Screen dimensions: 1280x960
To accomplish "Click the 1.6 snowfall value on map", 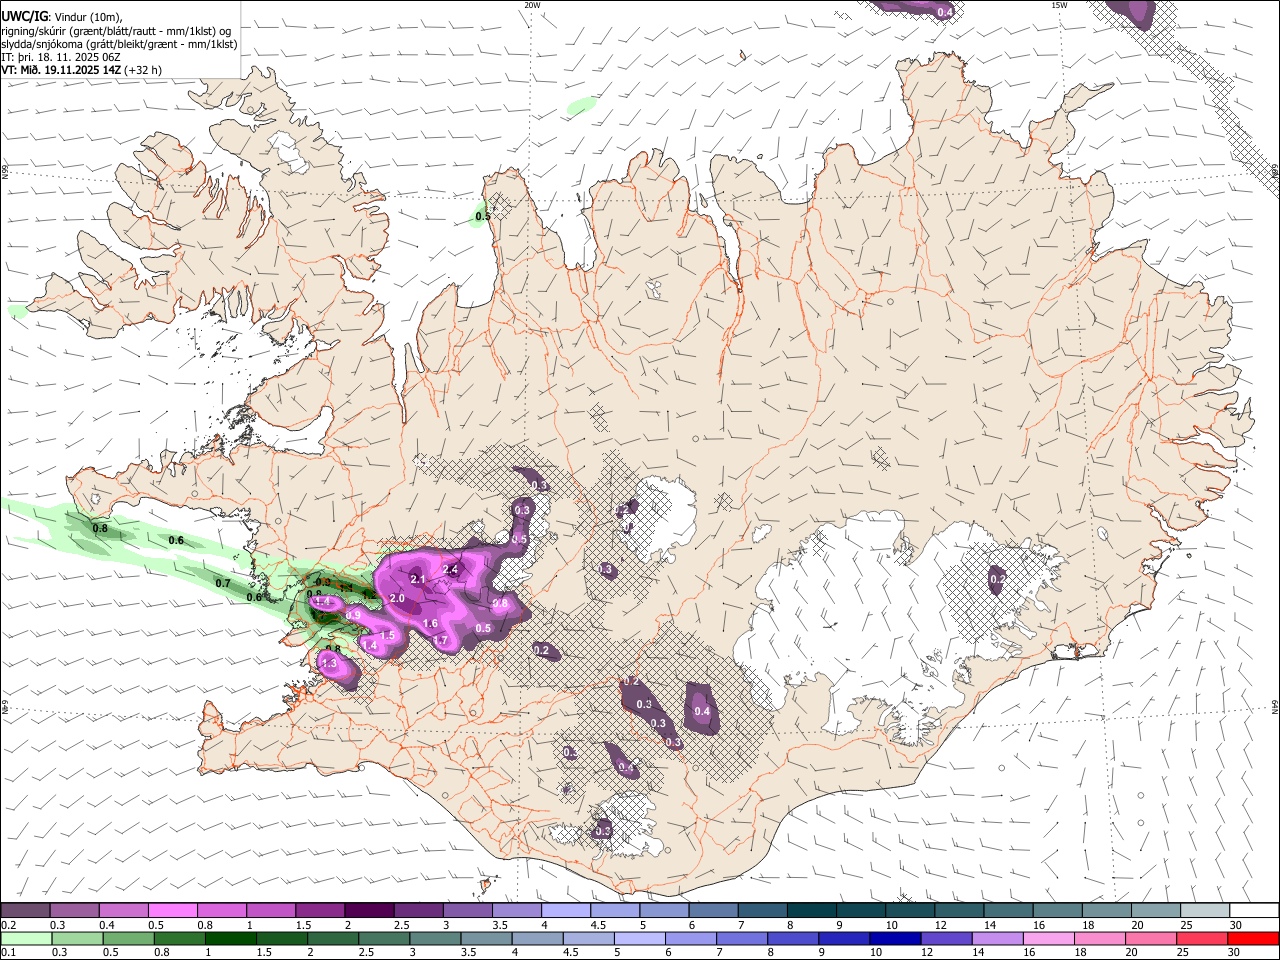I will pos(430,623).
